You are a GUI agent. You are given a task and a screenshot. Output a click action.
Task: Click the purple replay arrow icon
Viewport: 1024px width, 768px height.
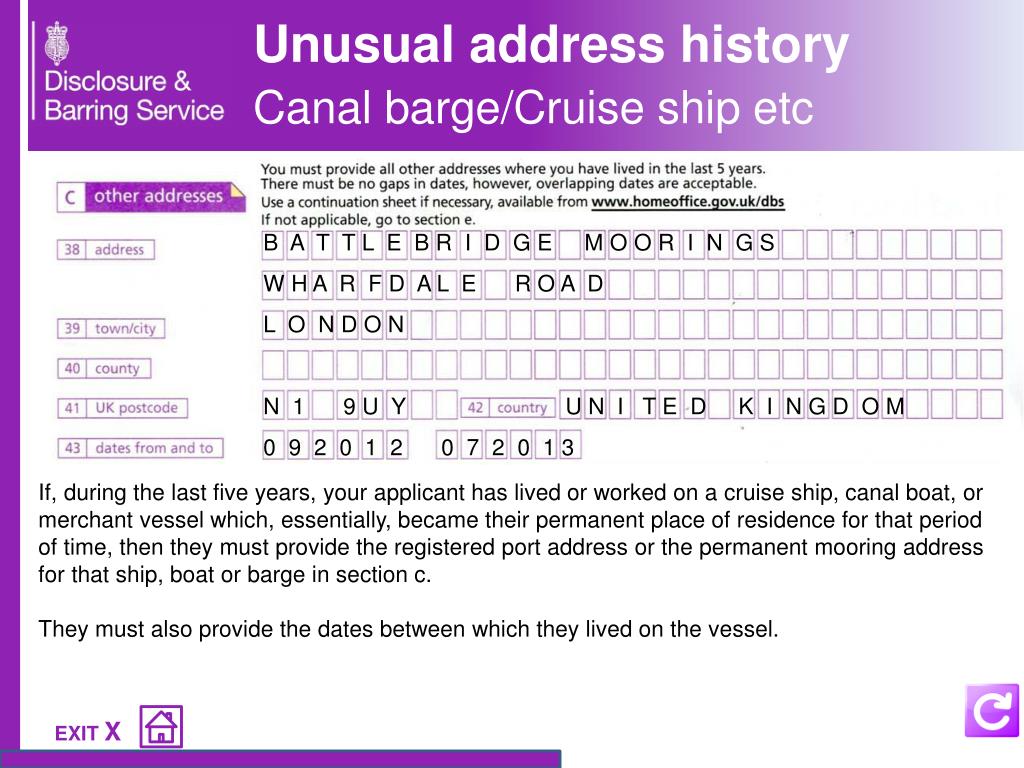(x=991, y=711)
